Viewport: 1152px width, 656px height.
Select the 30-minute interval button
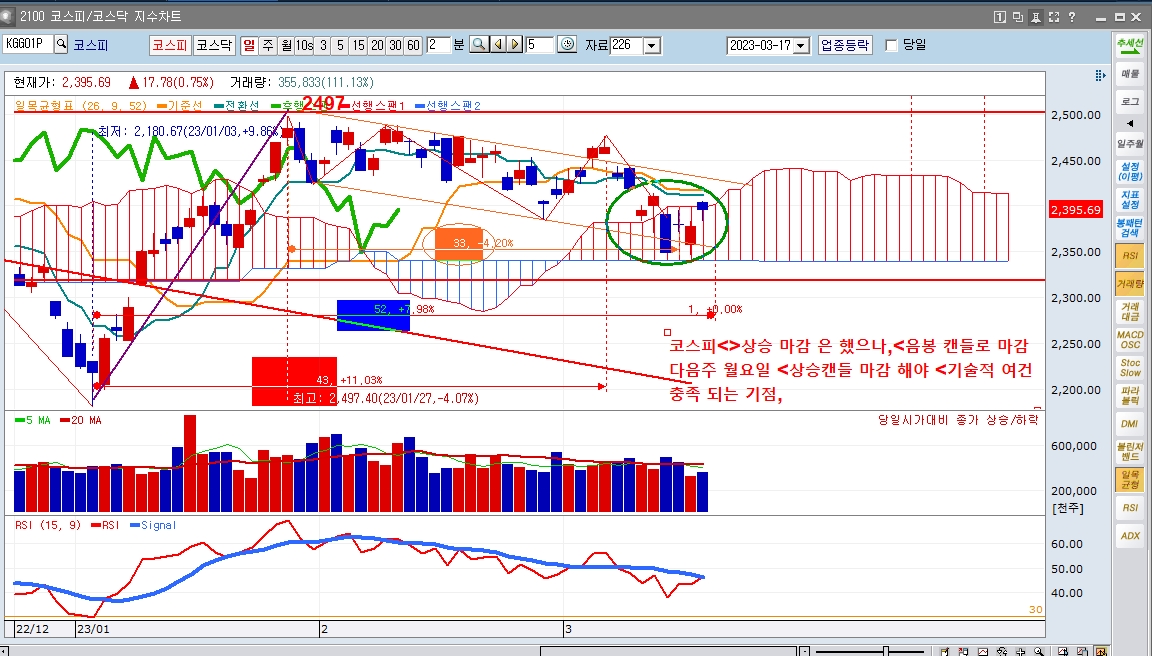point(395,45)
